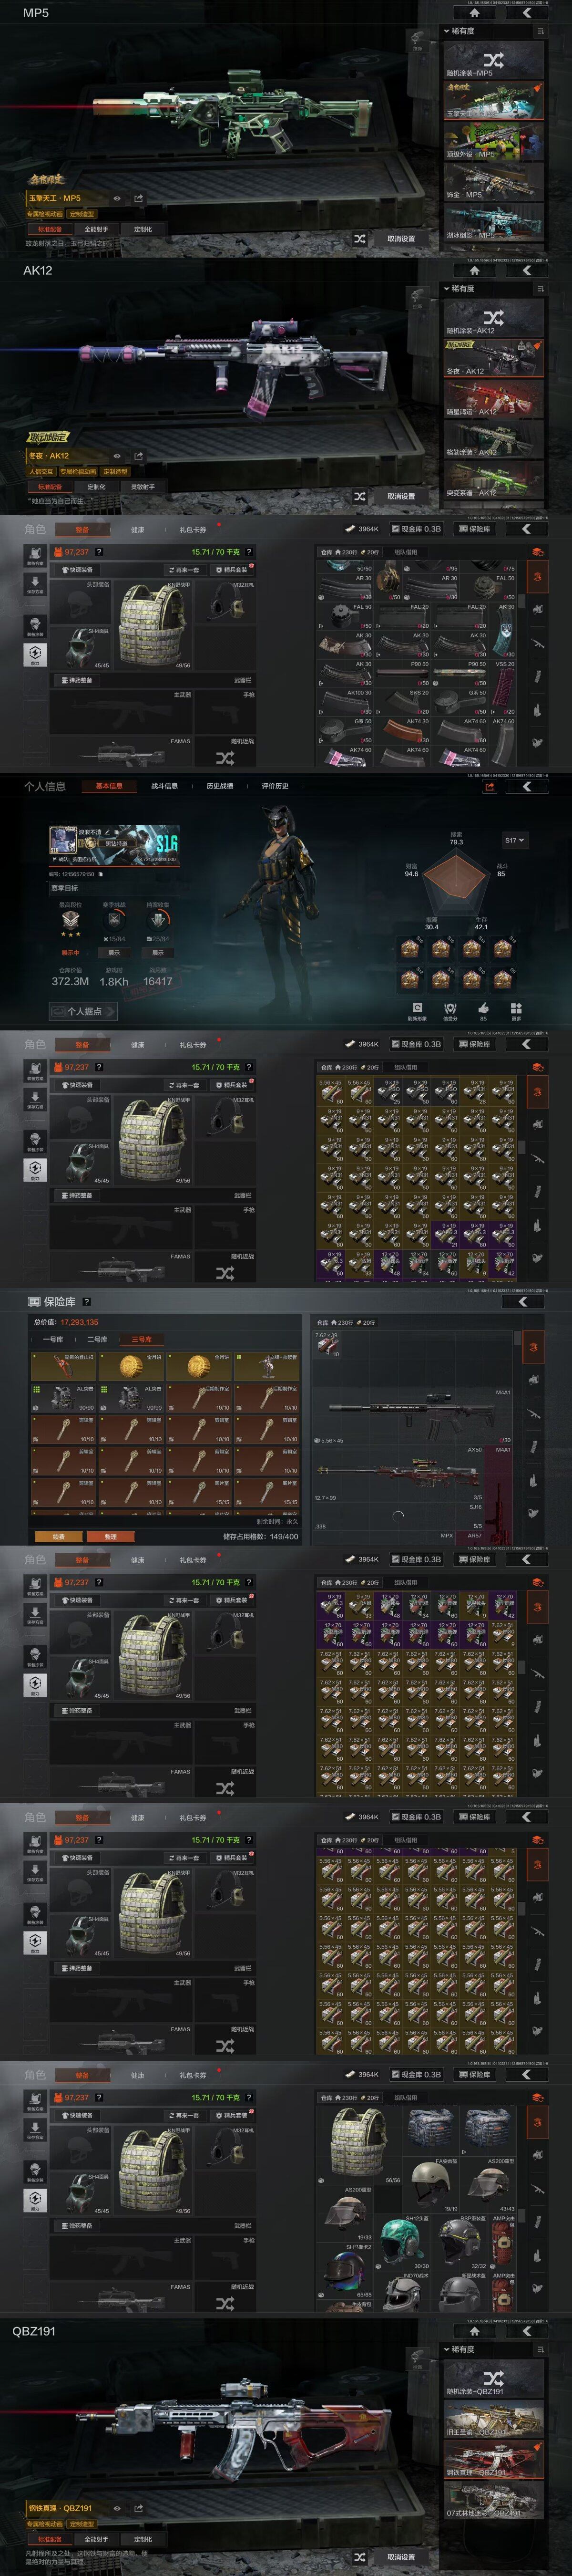Copy the player ID number on profile
572x2576 pixels.
[x=100, y=874]
